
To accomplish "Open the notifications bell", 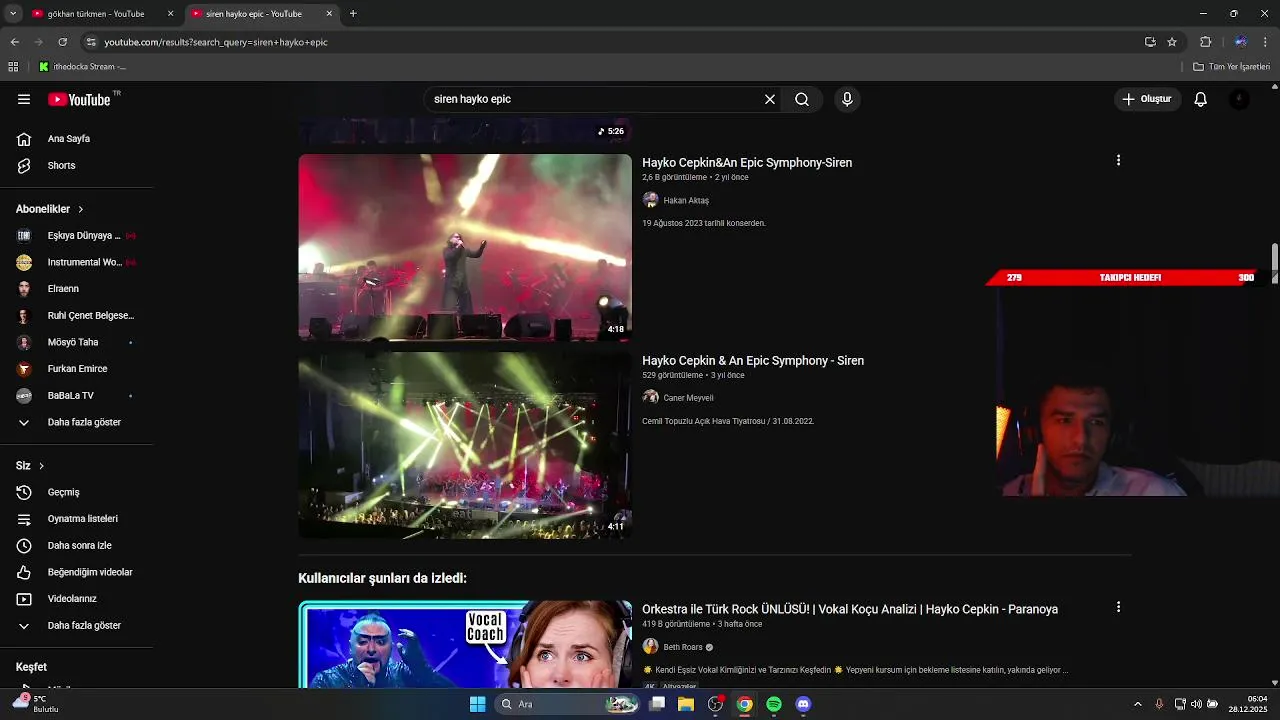I will pos(1201,99).
